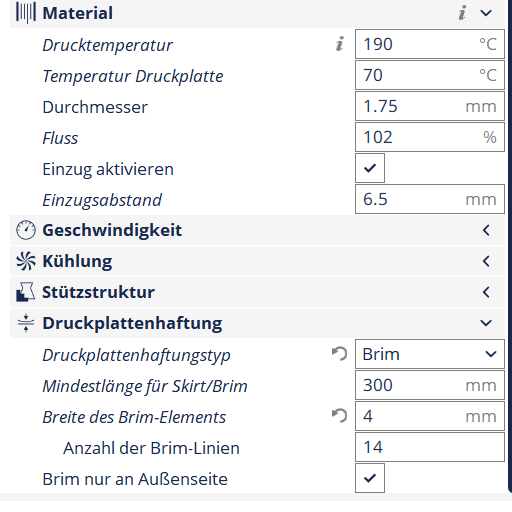
Task: Collapse the Druckplattenhaftung section chevron
Action: pos(486,323)
